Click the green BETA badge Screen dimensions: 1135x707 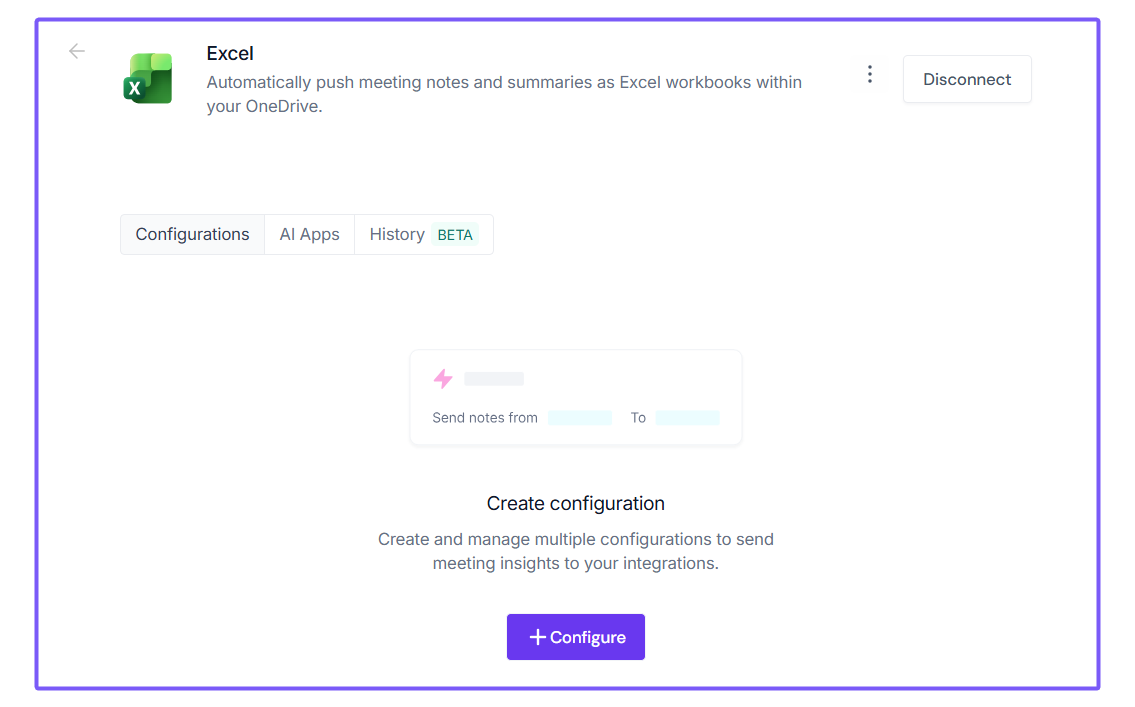click(x=455, y=235)
